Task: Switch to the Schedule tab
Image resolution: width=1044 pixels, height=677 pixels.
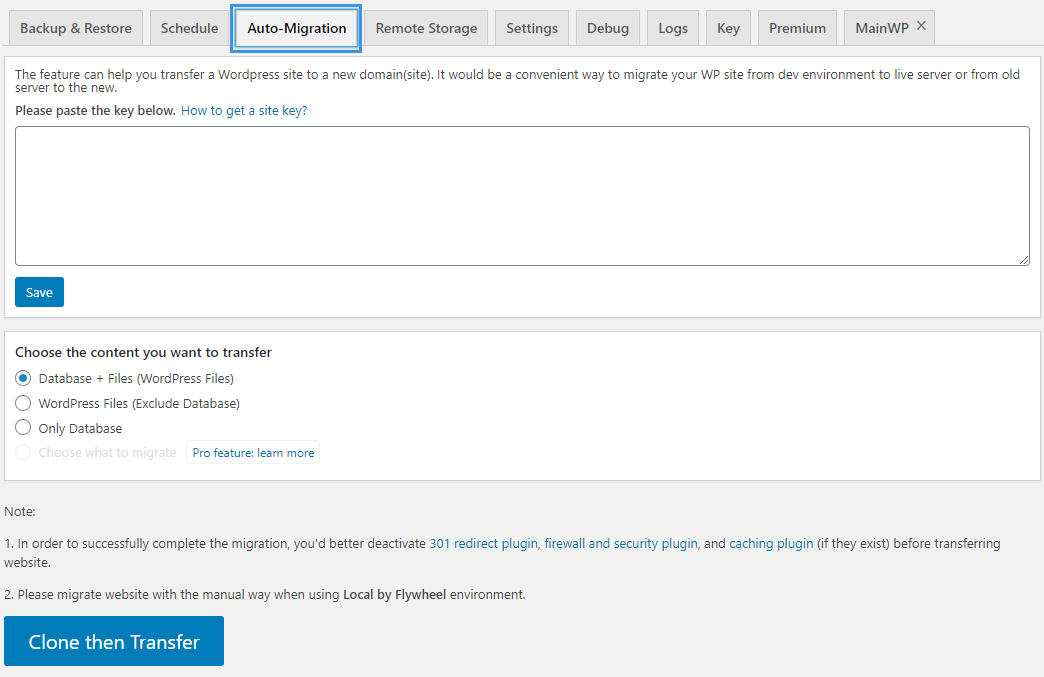Action: click(x=189, y=28)
